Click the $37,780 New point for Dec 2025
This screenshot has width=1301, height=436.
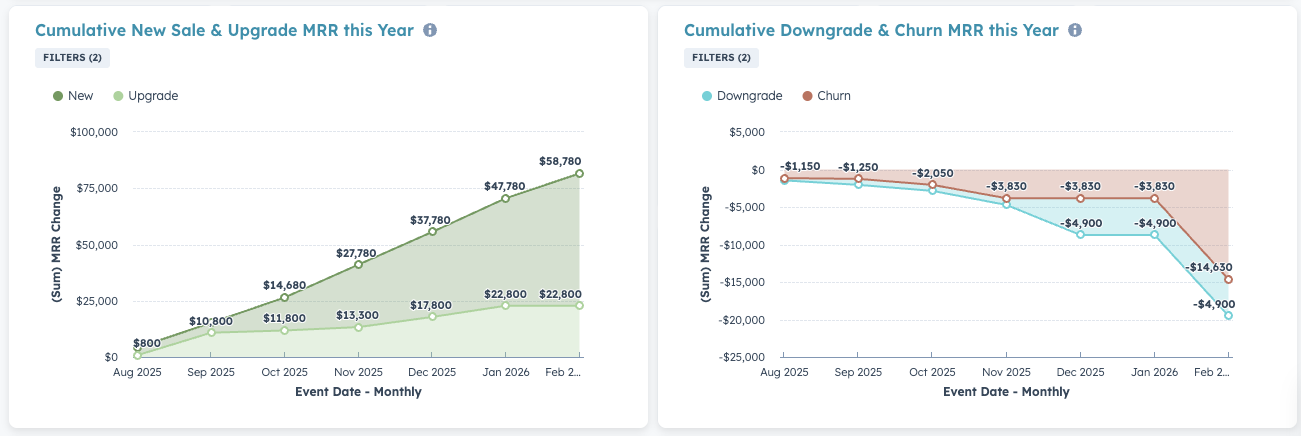(432, 232)
